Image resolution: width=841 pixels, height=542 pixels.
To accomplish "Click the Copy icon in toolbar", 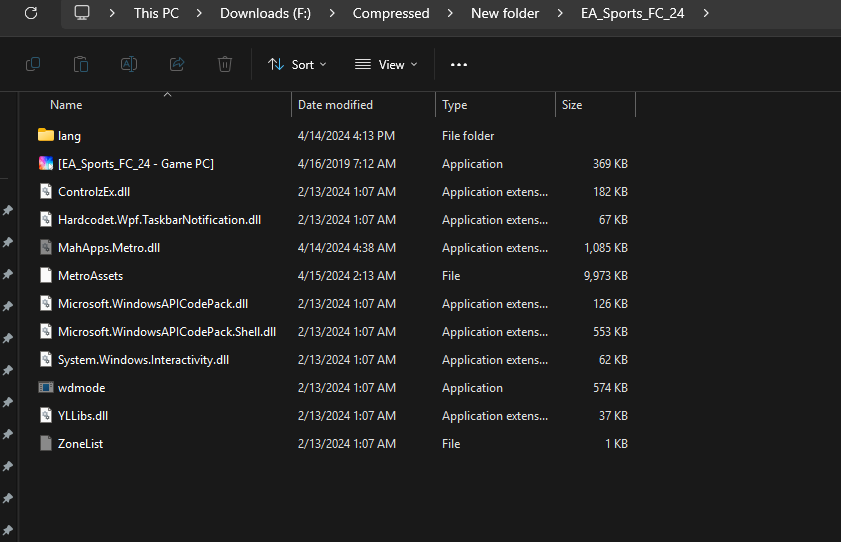I will pos(33,64).
